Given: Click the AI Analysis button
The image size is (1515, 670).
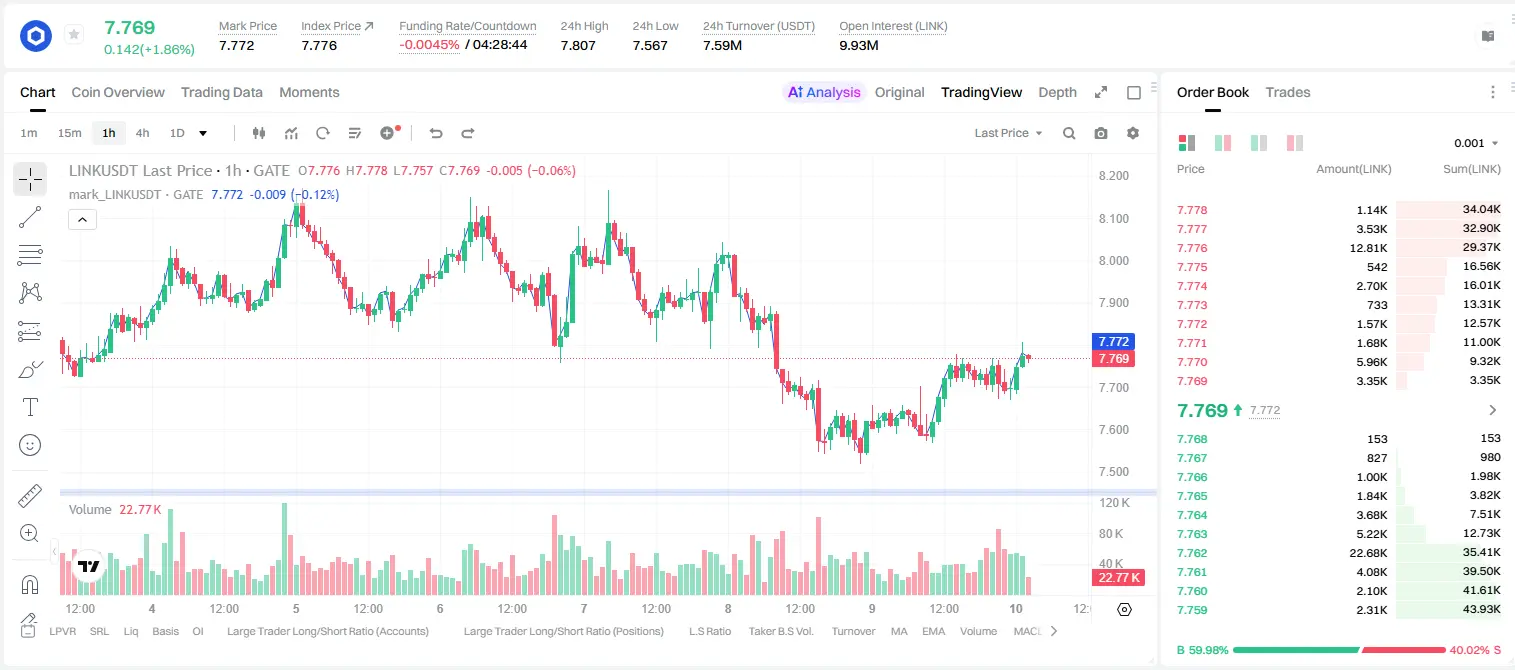Looking at the screenshot, I should click(824, 92).
